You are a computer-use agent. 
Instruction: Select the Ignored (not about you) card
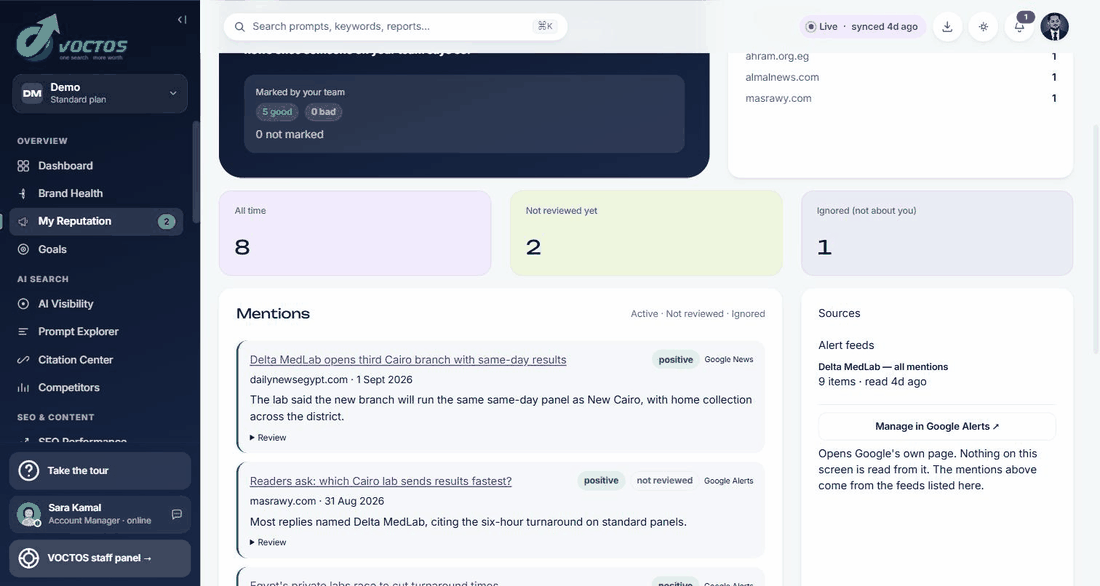[937, 233]
